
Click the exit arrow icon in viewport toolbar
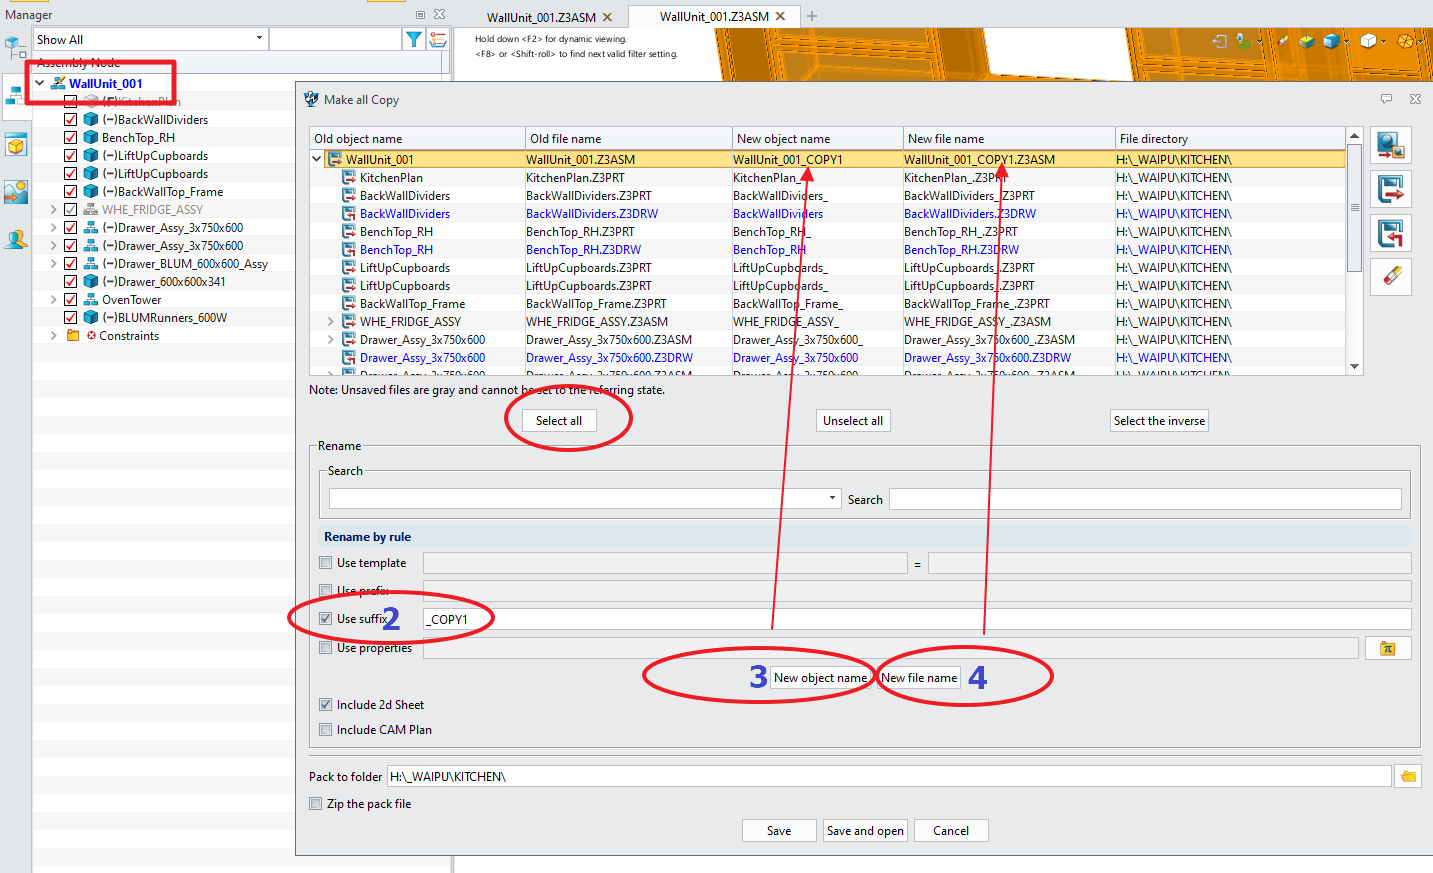click(1219, 41)
